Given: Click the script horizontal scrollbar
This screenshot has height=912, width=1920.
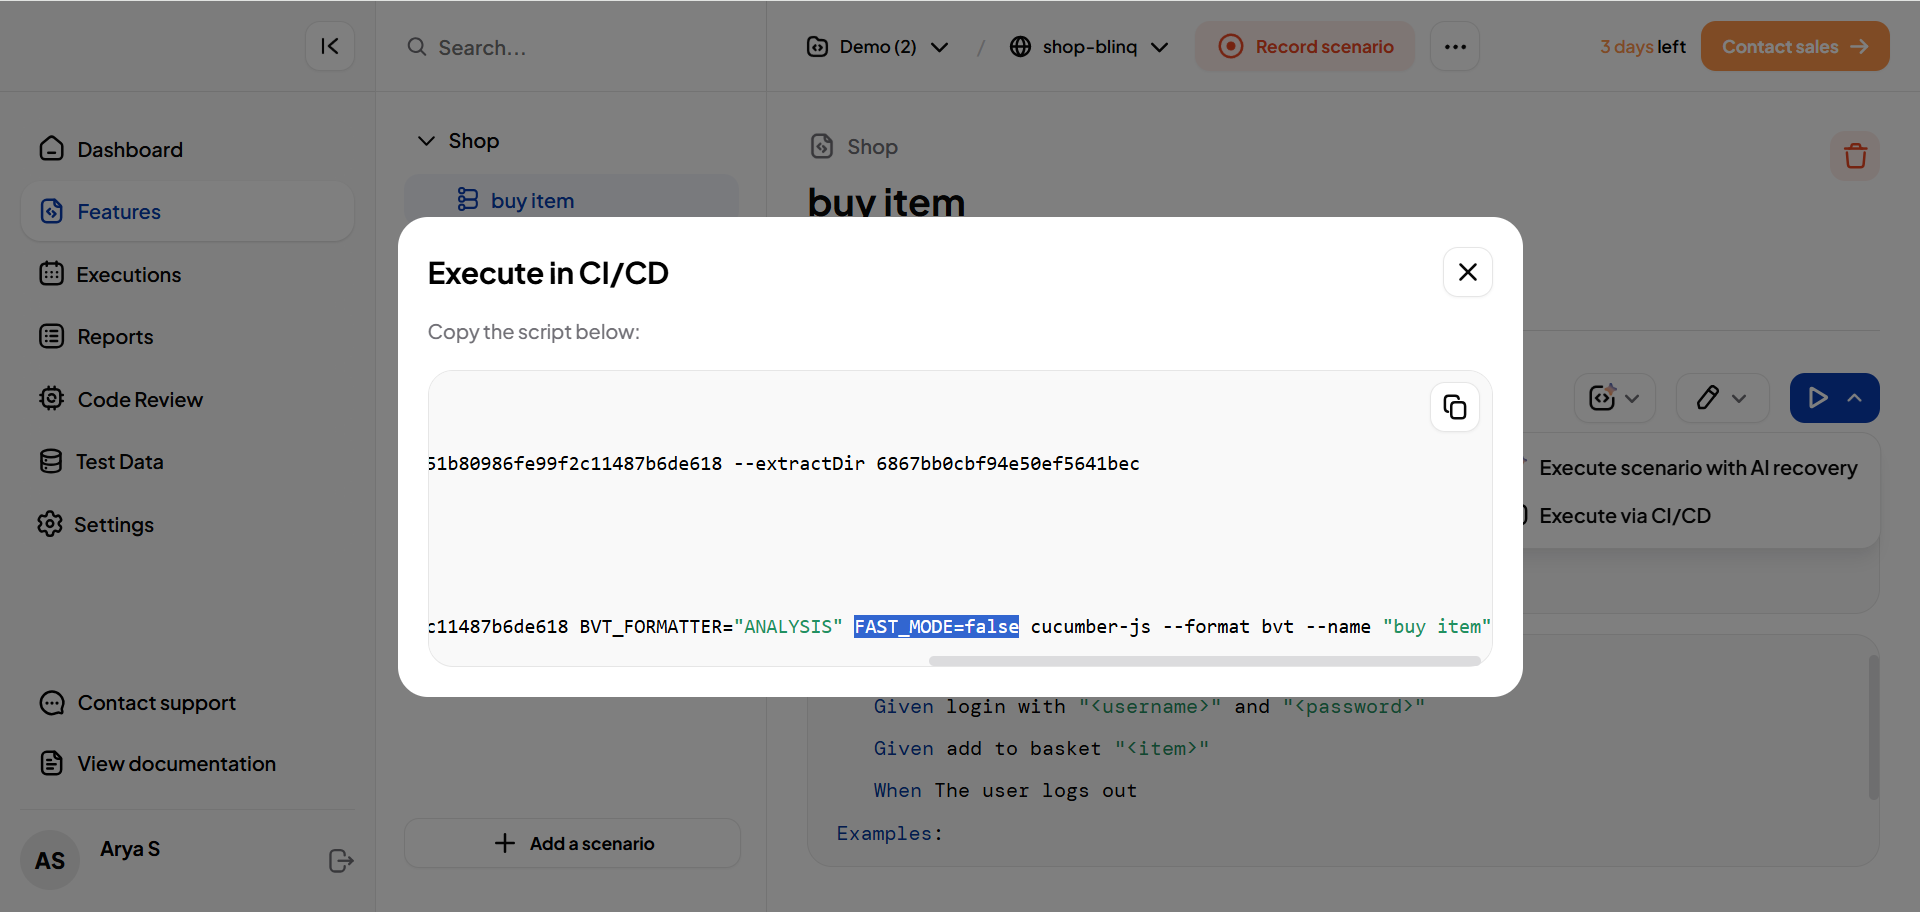Looking at the screenshot, I should [x=1203, y=661].
